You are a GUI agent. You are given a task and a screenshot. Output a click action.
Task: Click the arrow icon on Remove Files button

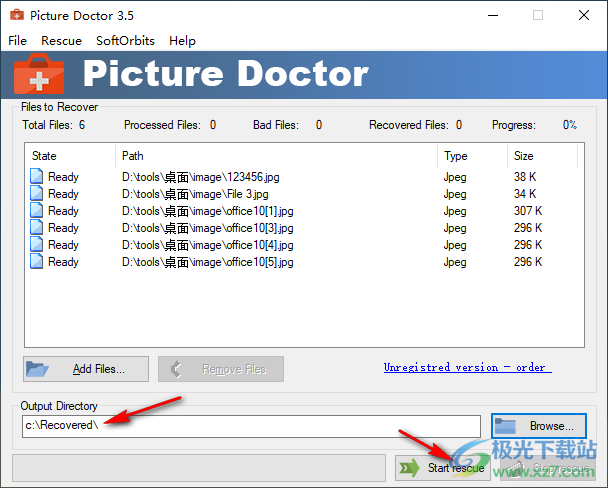pos(176,369)
